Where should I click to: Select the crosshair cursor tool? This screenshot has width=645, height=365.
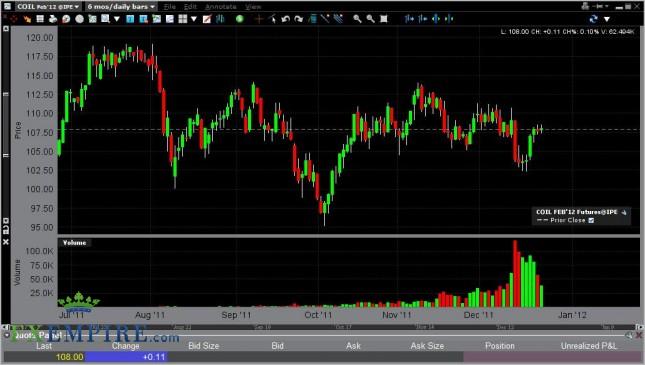pos(259,19)
